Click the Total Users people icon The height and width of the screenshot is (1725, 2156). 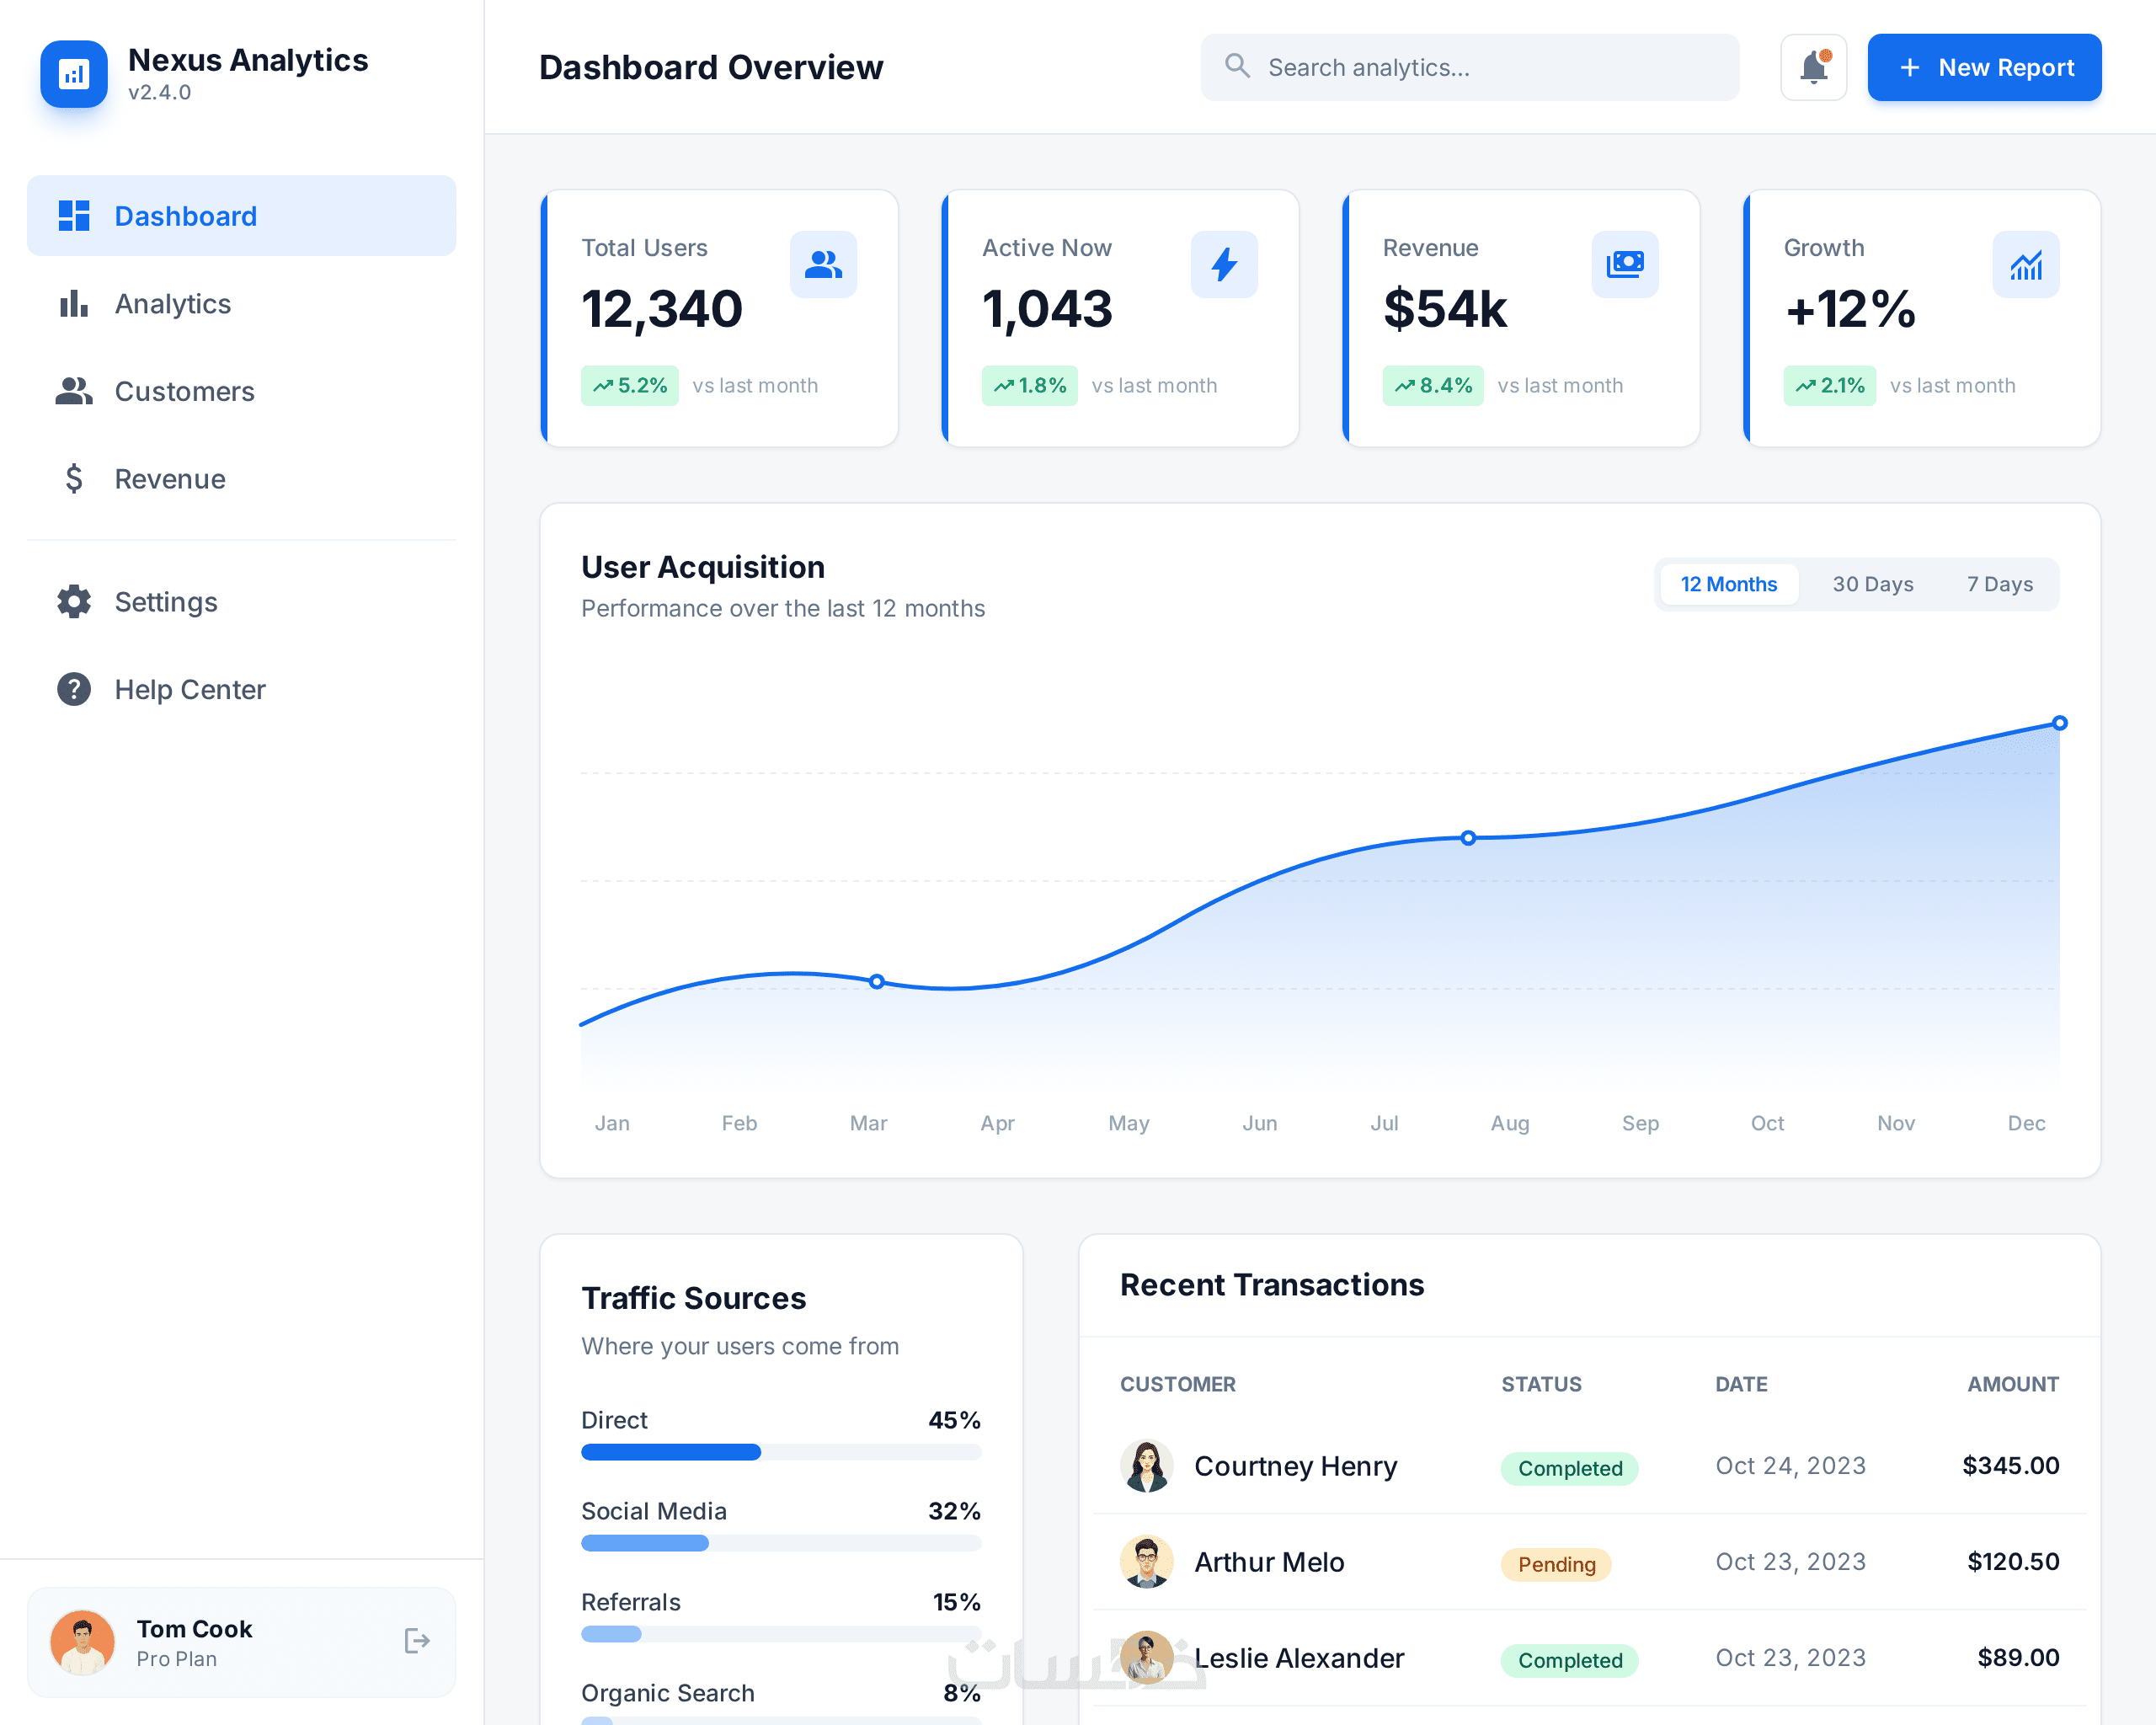point(823,264)
